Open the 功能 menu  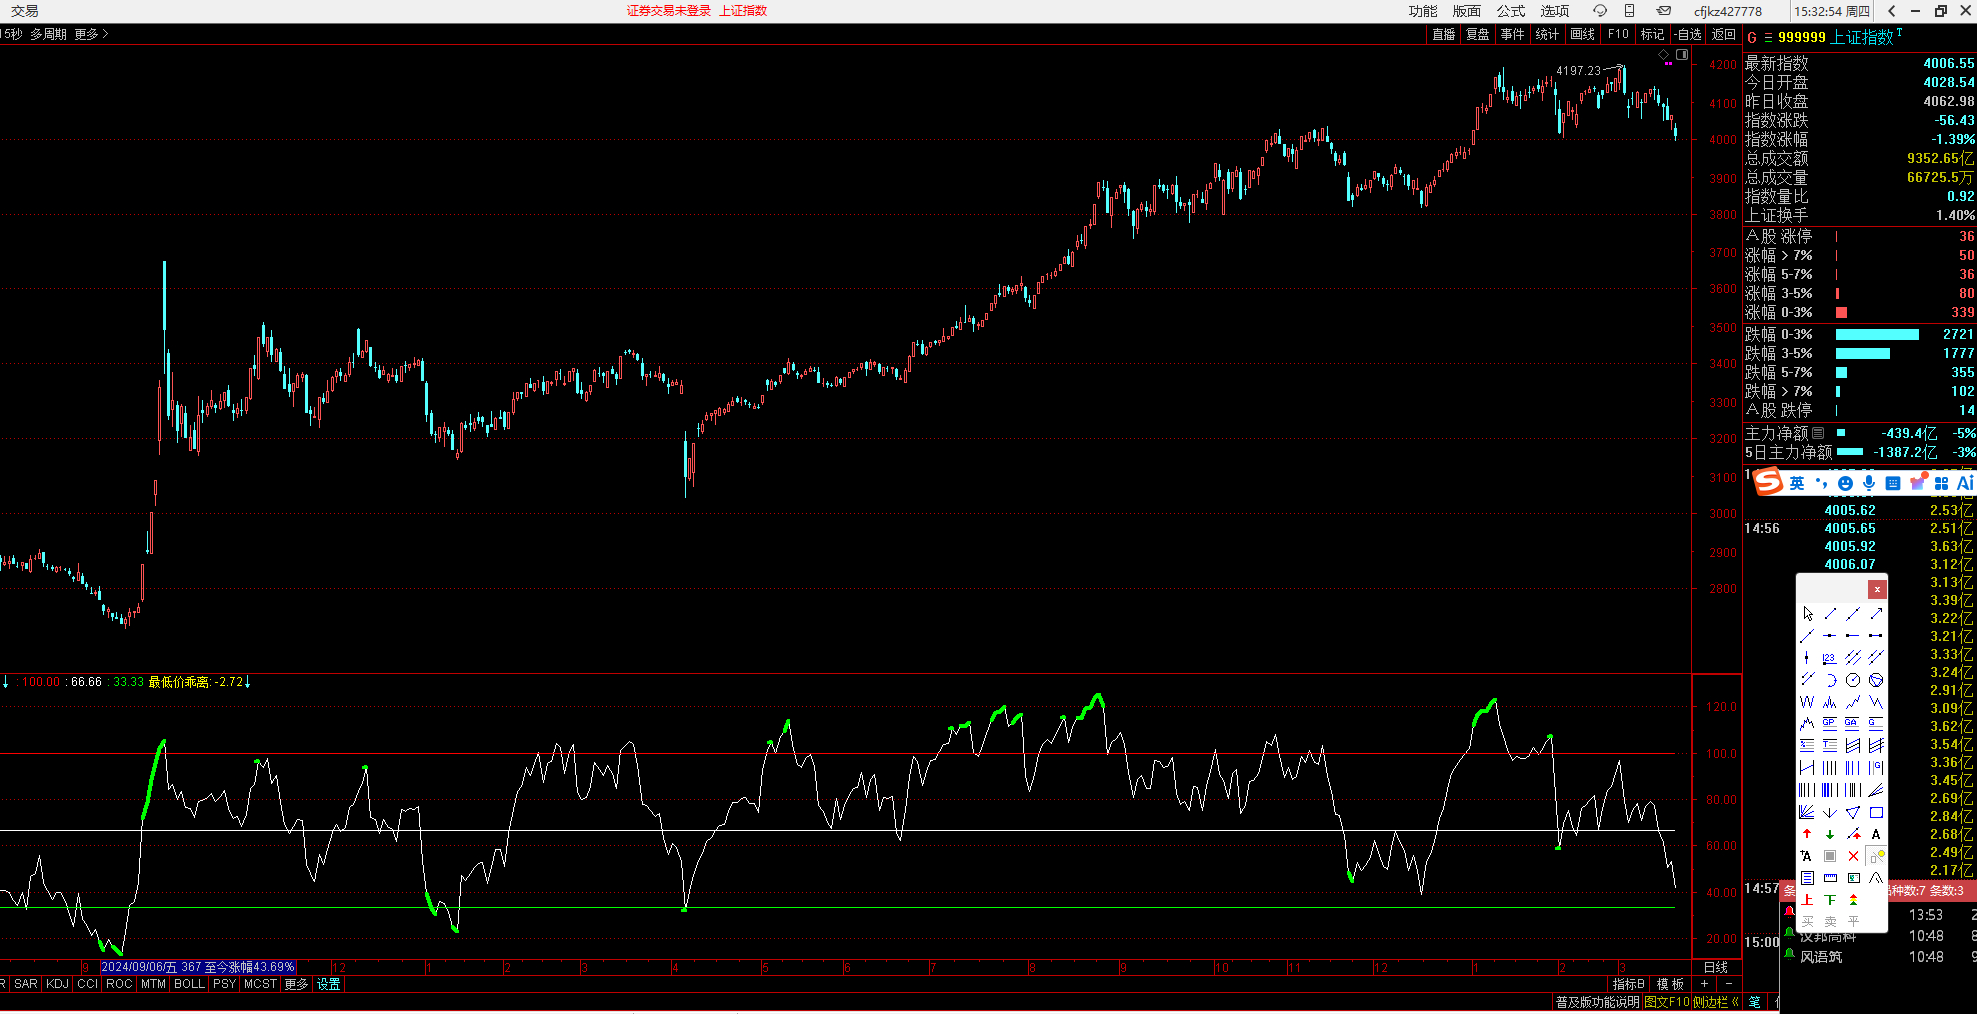pos(1422,11)
